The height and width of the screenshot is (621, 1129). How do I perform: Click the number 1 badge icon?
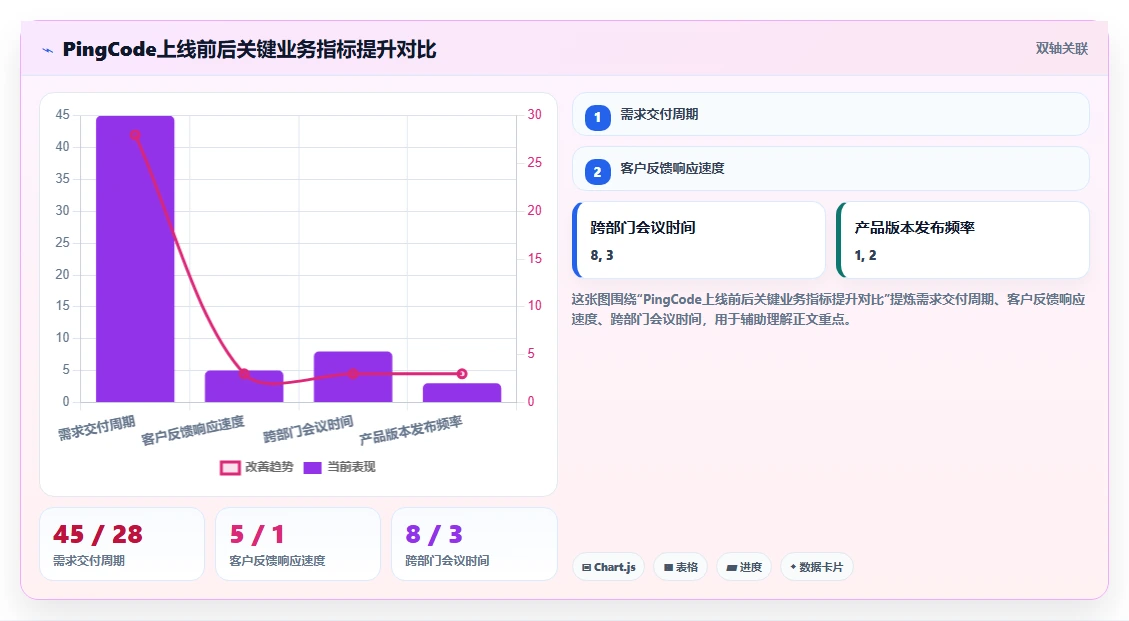598,117
